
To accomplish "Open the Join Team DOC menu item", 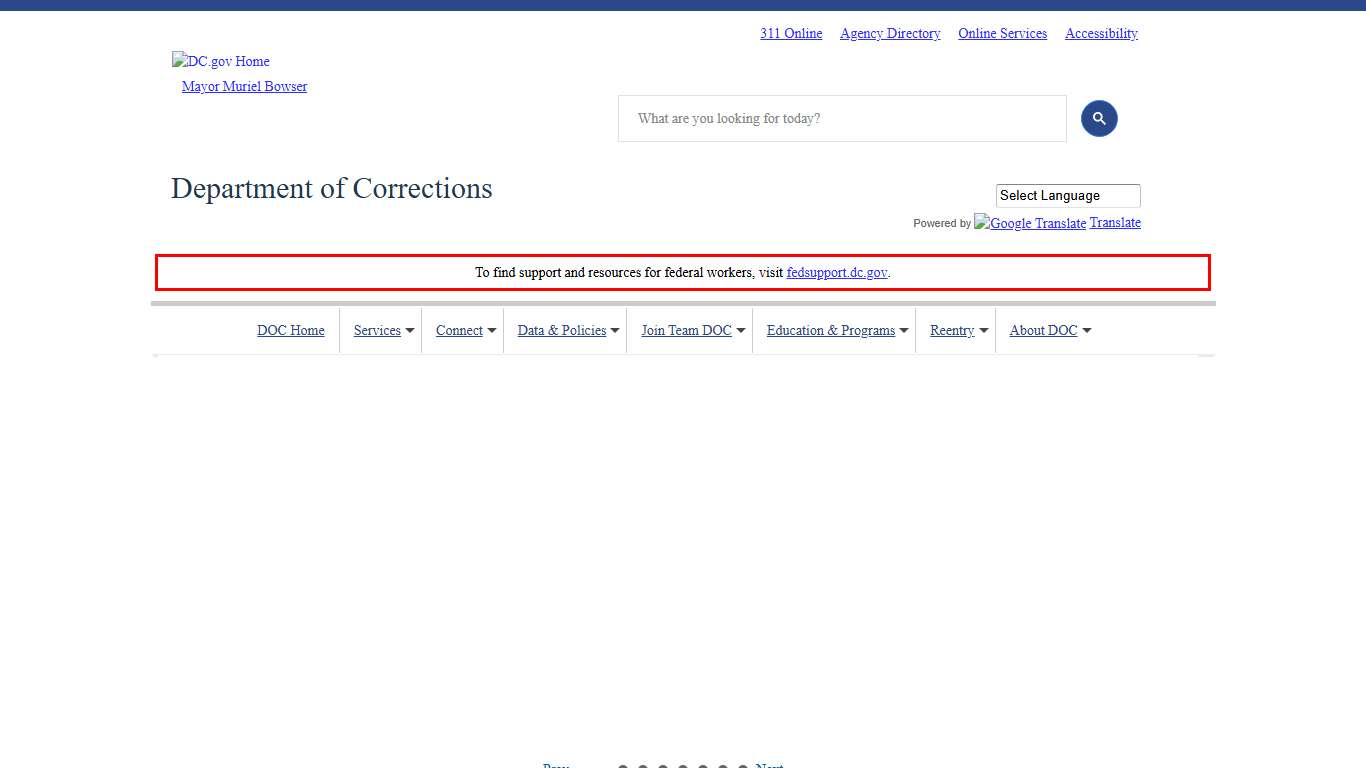I will (x=686, y=331).
